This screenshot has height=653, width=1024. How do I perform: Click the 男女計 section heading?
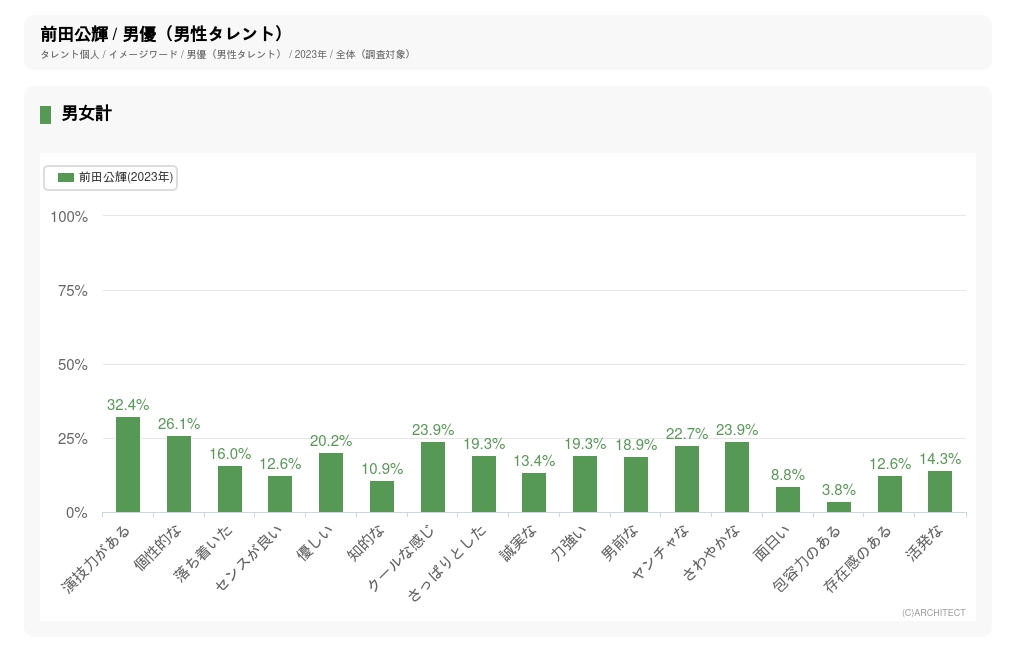[x=87, y=114]
